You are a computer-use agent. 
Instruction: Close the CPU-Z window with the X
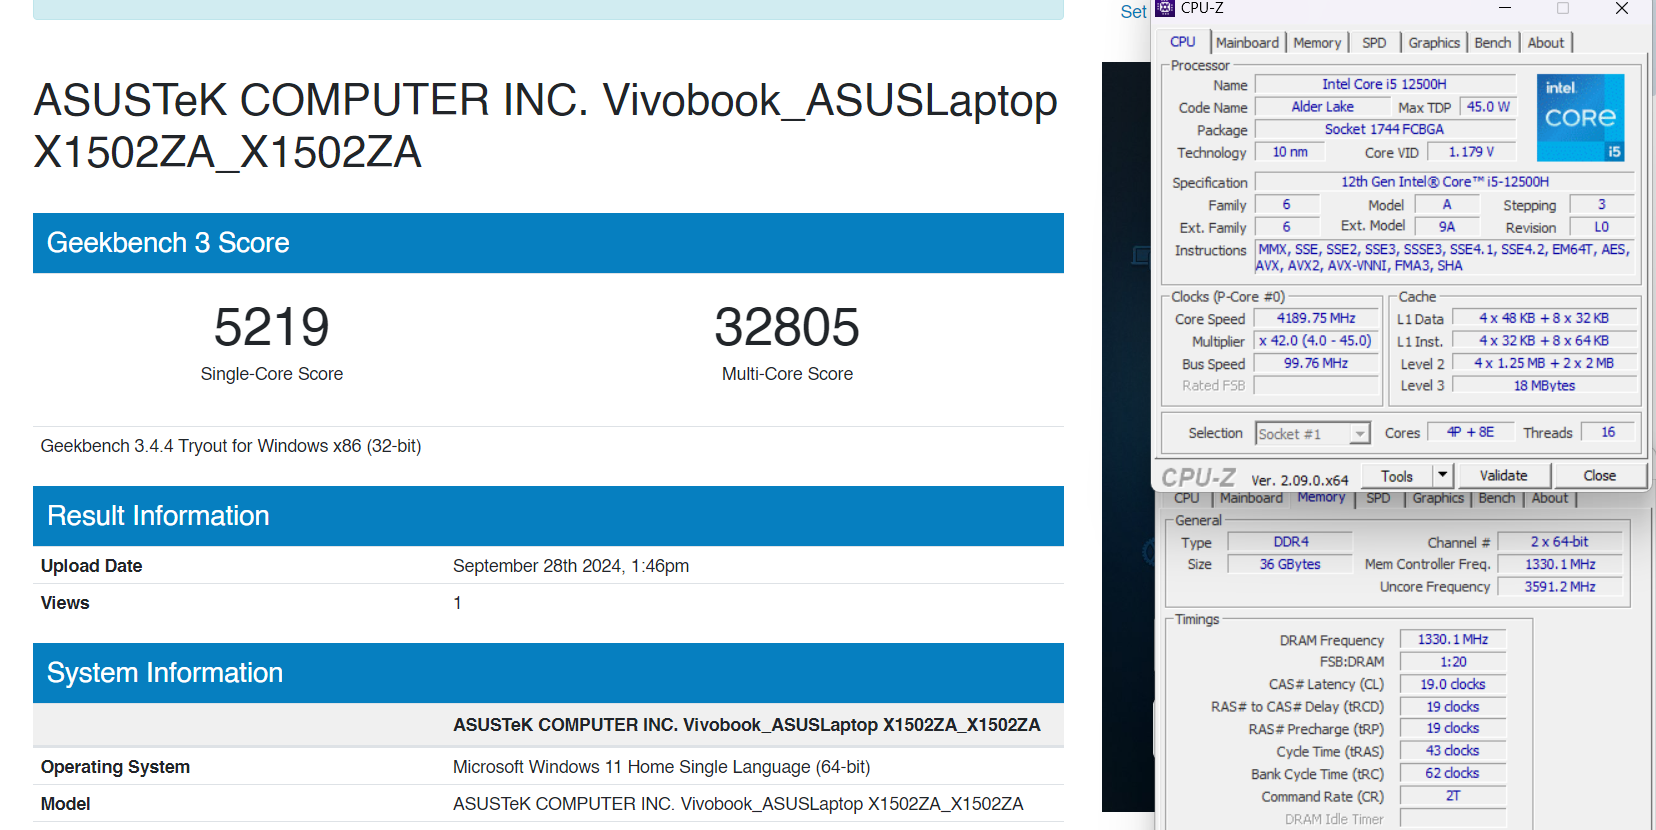[1622, 9]
